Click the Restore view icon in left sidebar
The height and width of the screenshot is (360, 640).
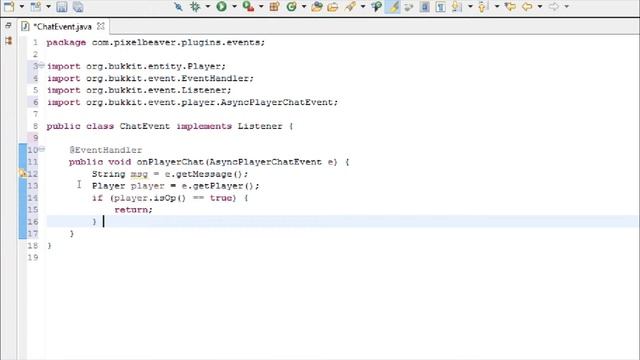[9, 25]
